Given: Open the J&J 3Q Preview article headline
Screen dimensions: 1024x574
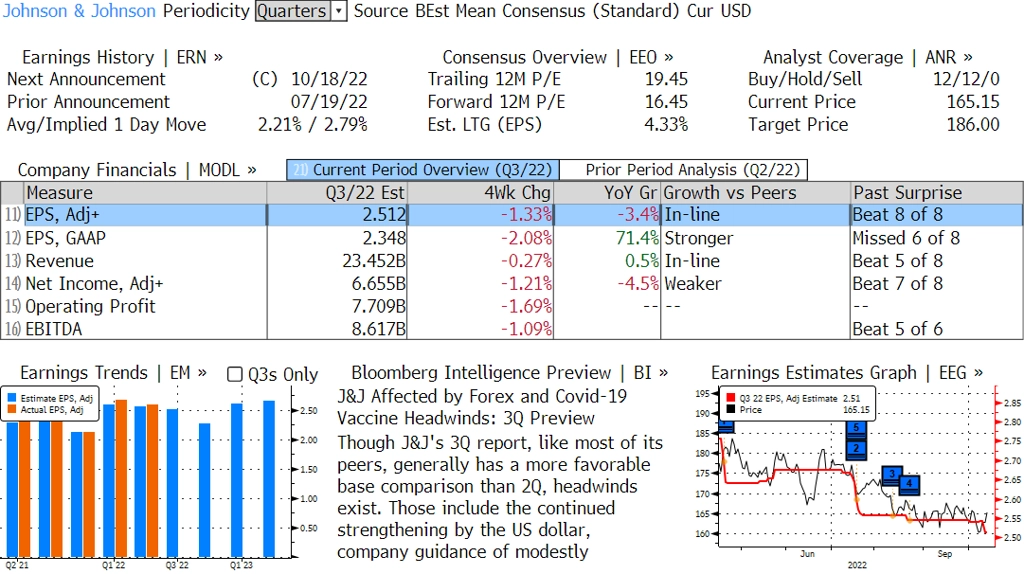Looking at the screenshot, I should (x=482, y=407).
